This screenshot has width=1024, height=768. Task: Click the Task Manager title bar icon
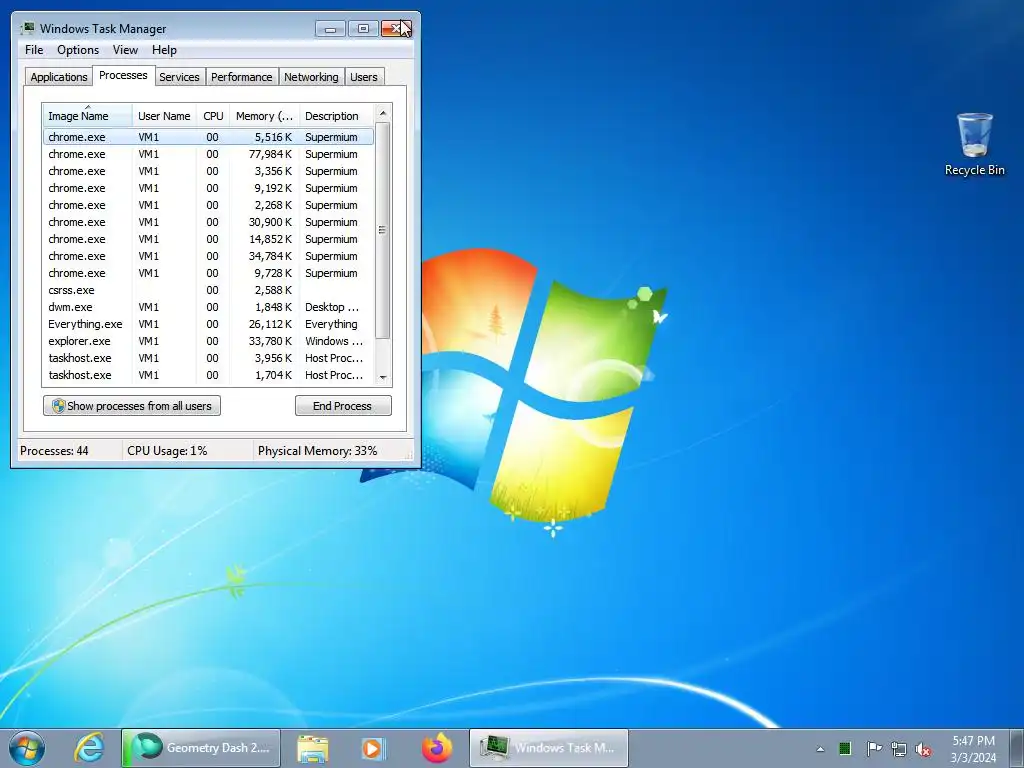click(27, 29)
